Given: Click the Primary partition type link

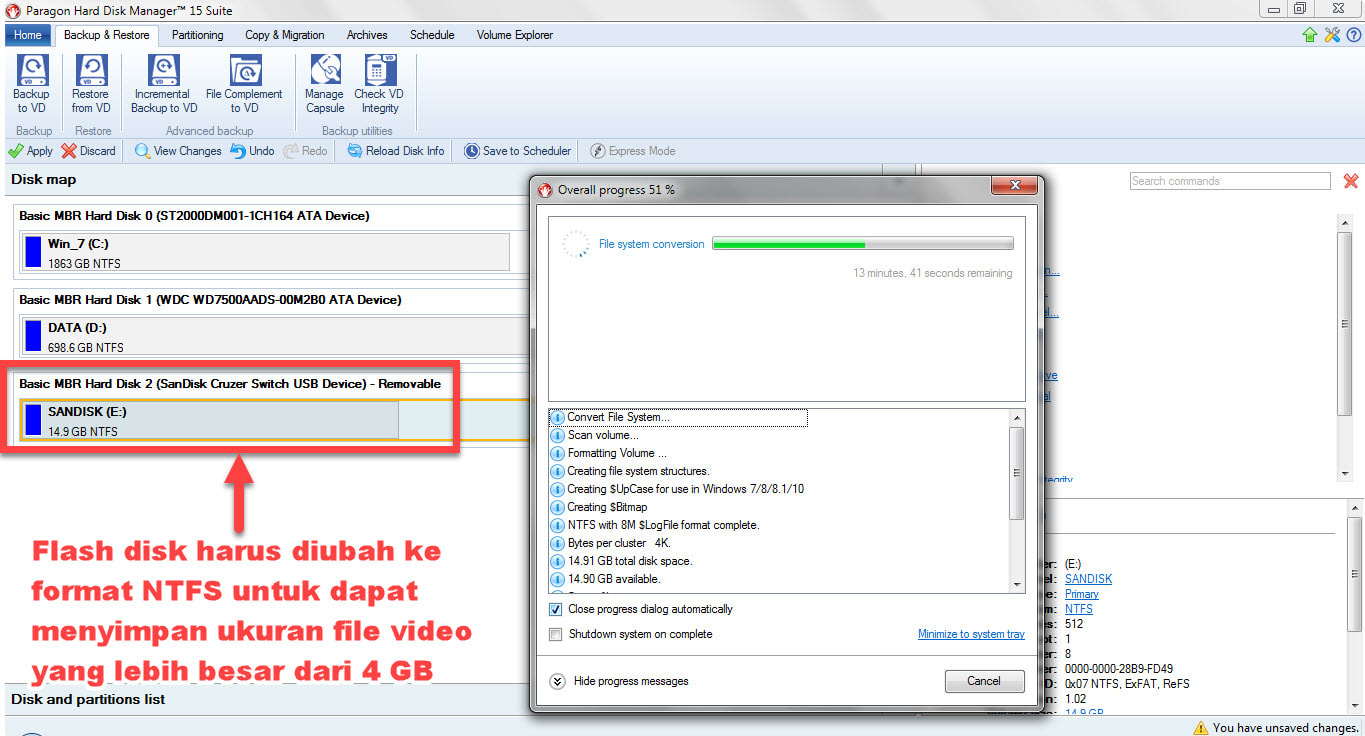Looking at the screenshot, I should coord(1082,594).
